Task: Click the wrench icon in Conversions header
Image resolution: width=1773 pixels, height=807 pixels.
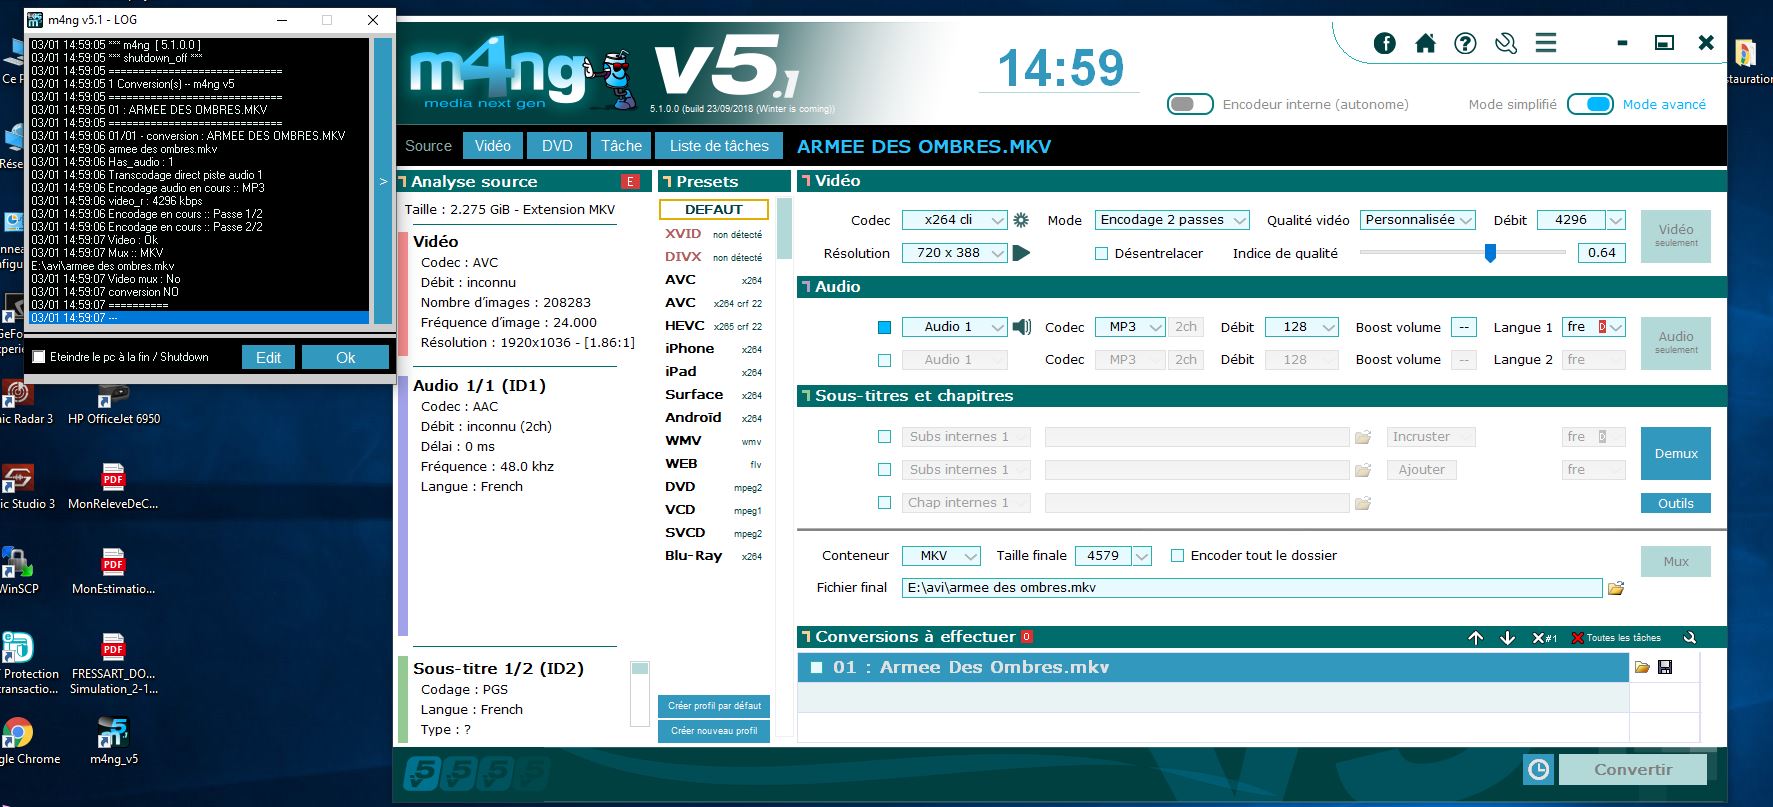Action: tap(1690, 637)
